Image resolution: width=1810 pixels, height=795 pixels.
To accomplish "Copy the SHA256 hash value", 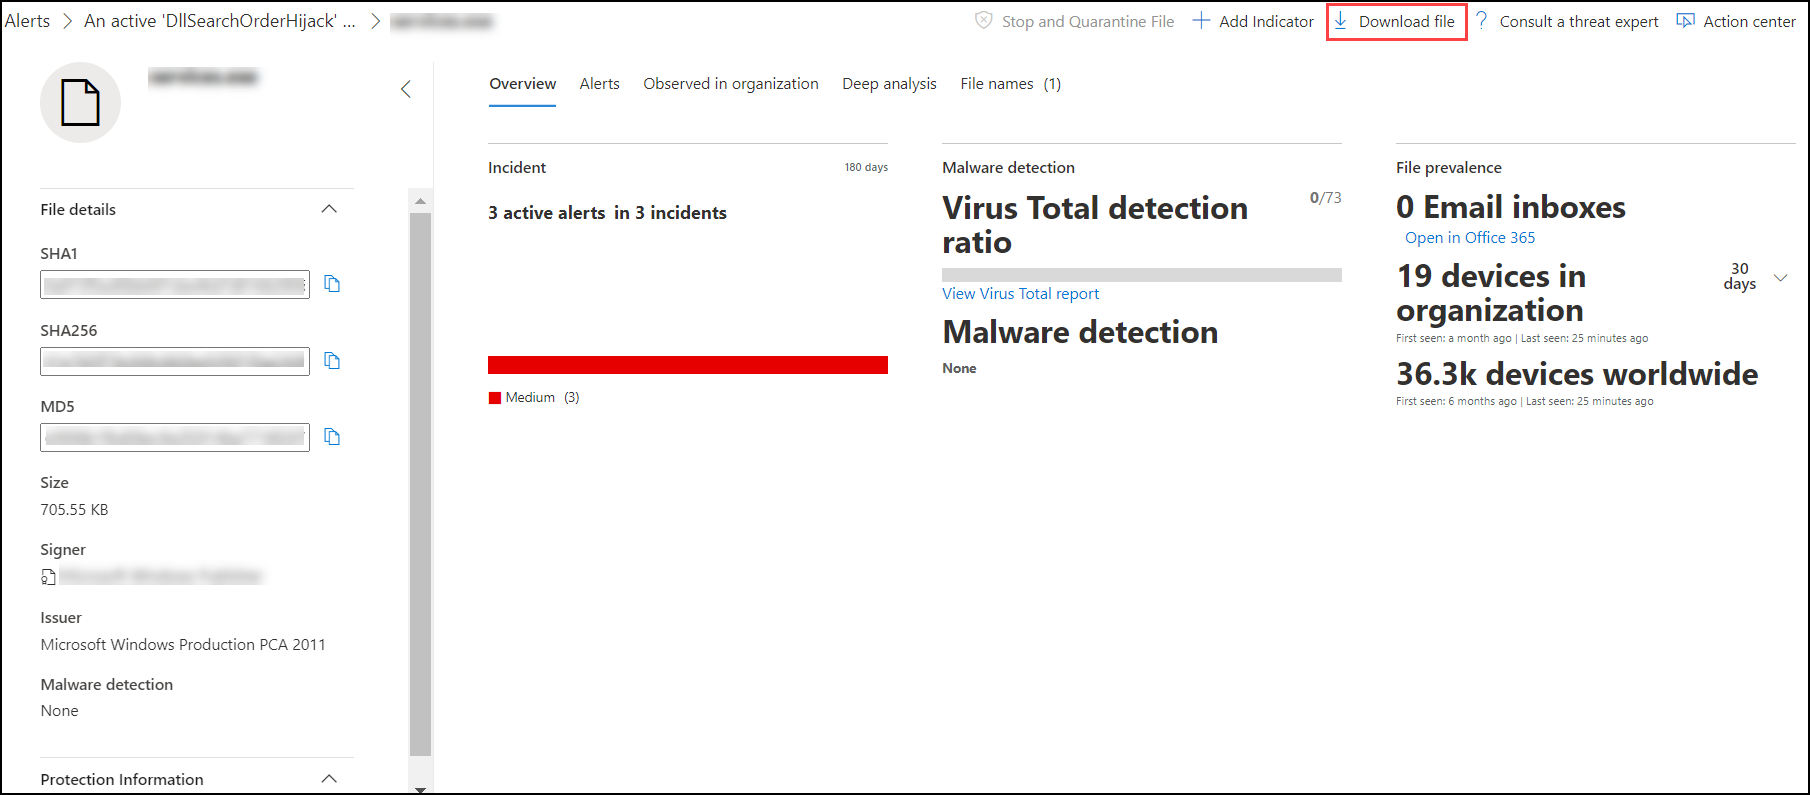I will 332,361.
